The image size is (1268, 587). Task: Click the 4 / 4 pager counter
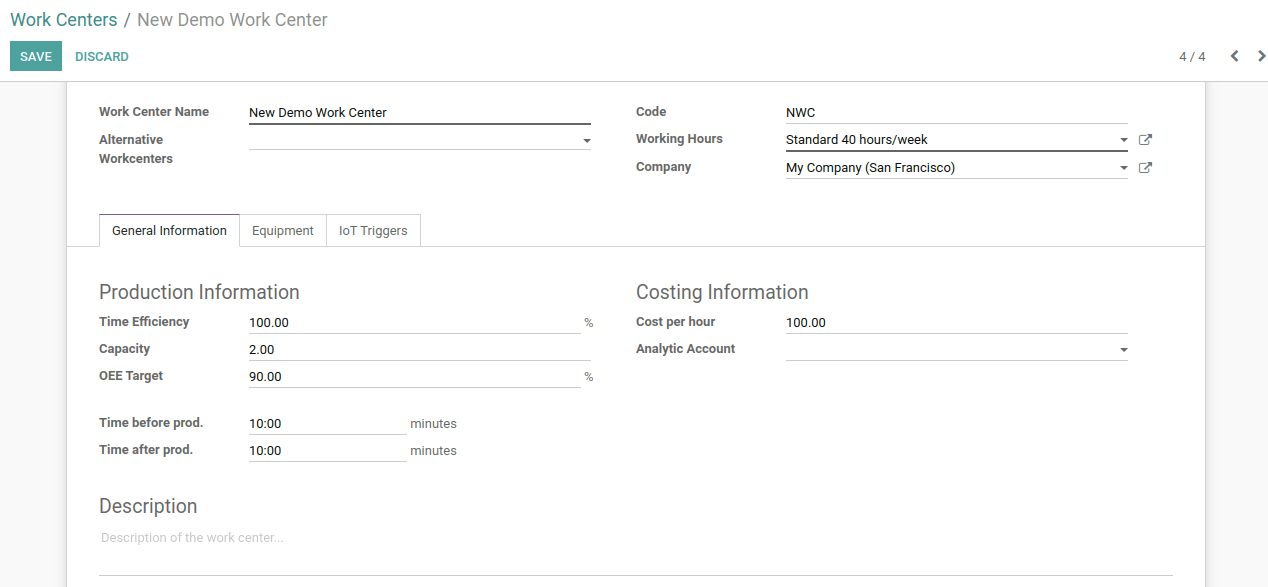[x=1192, y=56]
